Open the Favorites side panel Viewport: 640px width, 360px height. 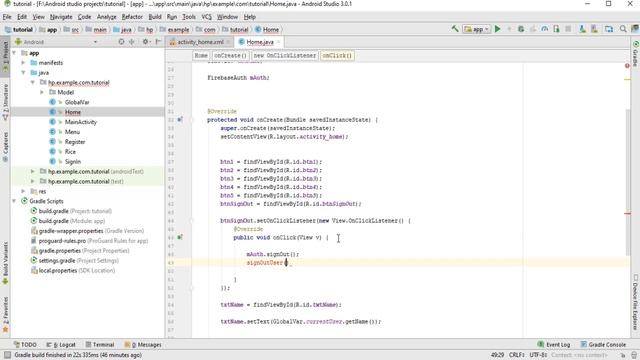(x=5, y=313)
